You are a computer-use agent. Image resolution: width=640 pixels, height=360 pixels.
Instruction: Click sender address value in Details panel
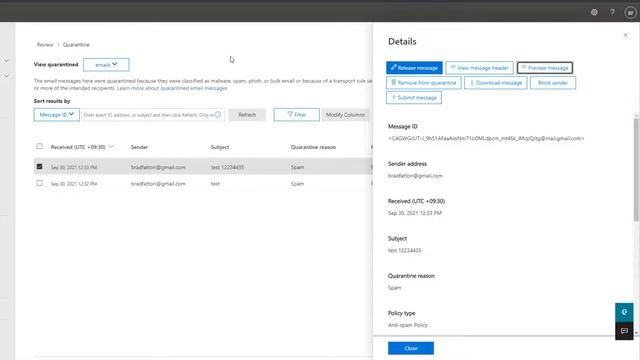[415, 176]
